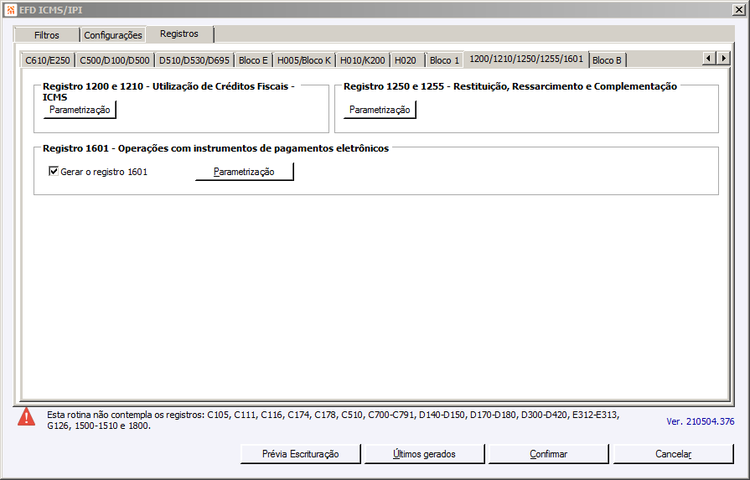750x480 pixels.
Task: Click the Registro 1250 e 1255 group title
Action: point(510,87)
